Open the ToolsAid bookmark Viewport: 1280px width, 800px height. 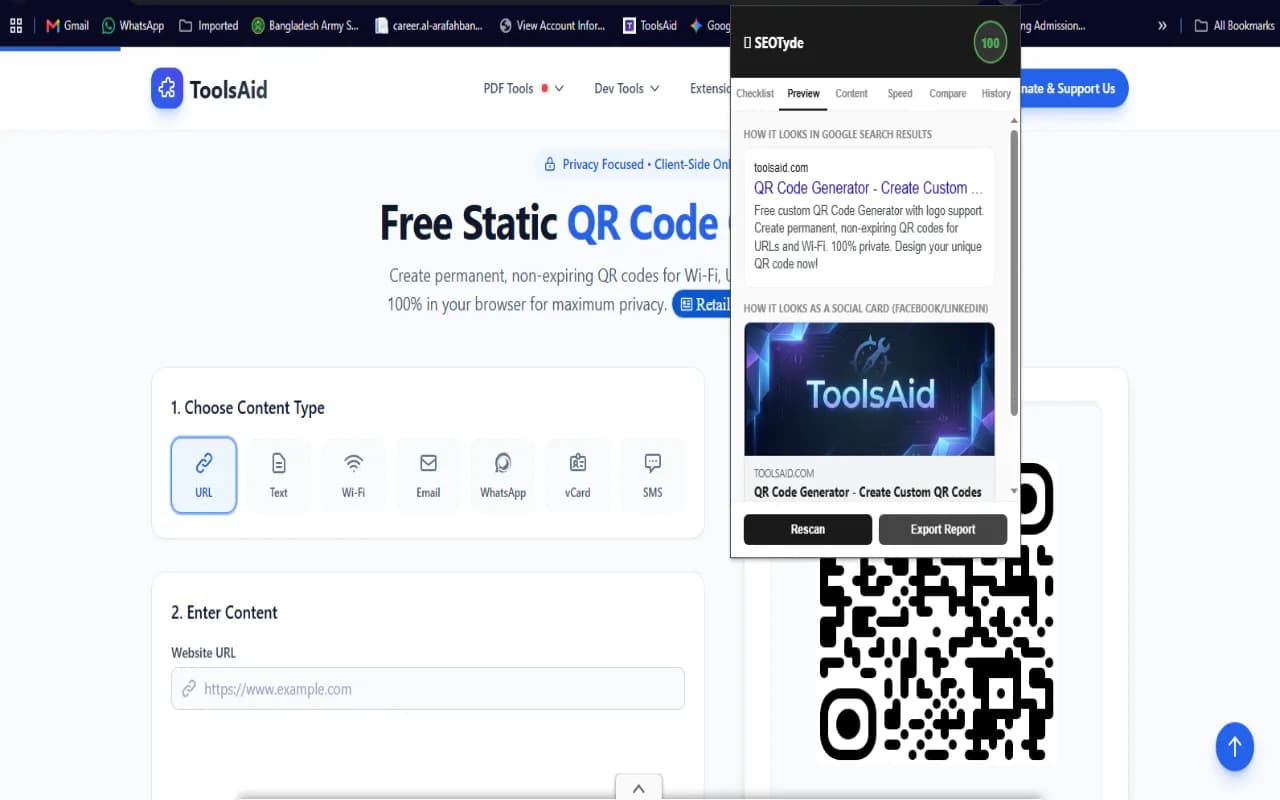pyautogui.click(x=649, y=25)
